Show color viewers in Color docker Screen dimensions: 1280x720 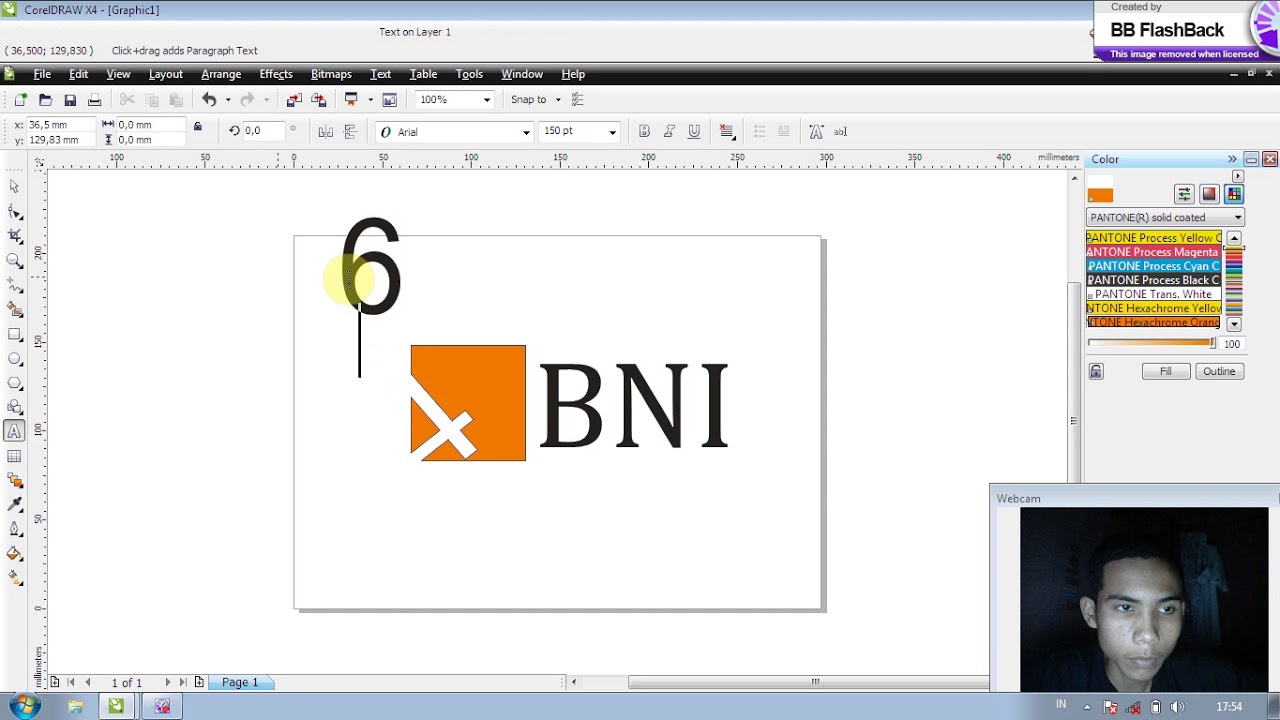point(1209,194)
